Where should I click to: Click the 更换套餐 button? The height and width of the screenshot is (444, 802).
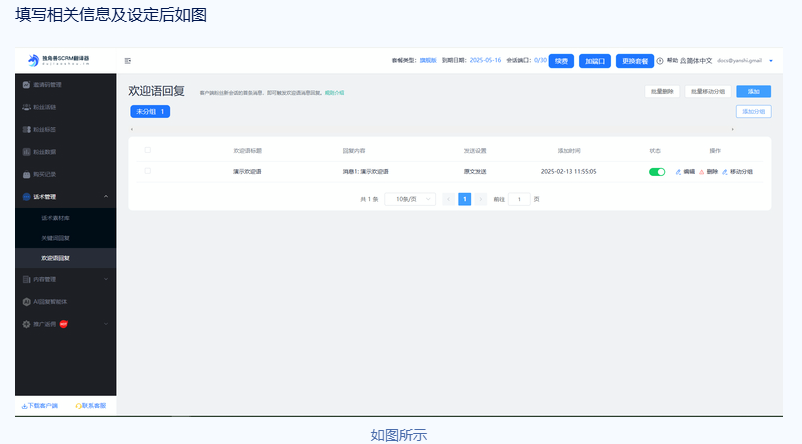(x=635, y=61)
